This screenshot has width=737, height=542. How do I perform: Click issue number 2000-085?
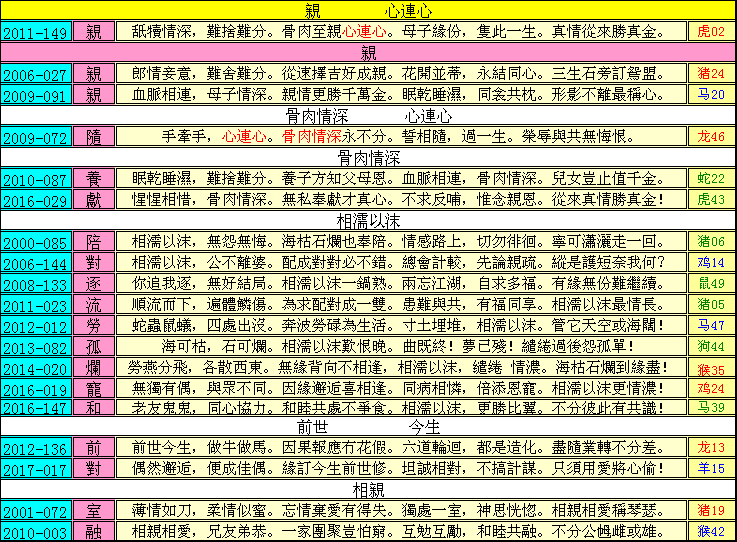(x=36, y=242)
